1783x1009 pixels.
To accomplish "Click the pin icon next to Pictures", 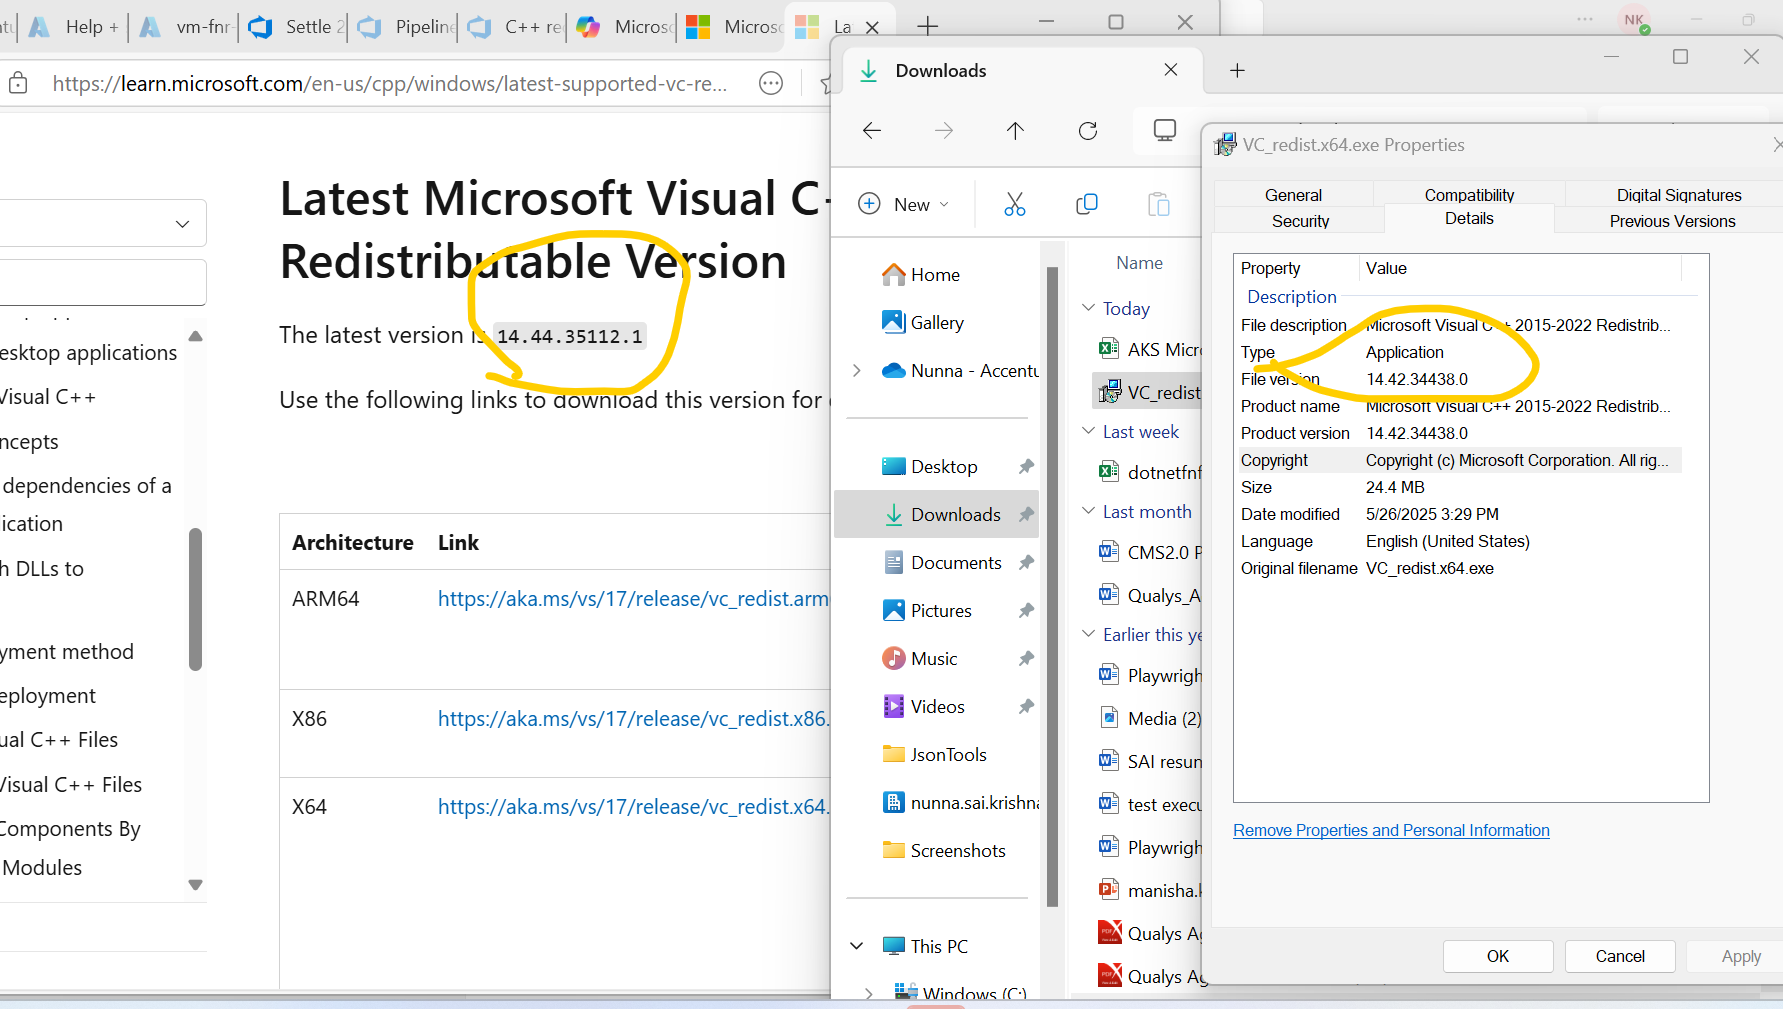I will click(1026, 611).
